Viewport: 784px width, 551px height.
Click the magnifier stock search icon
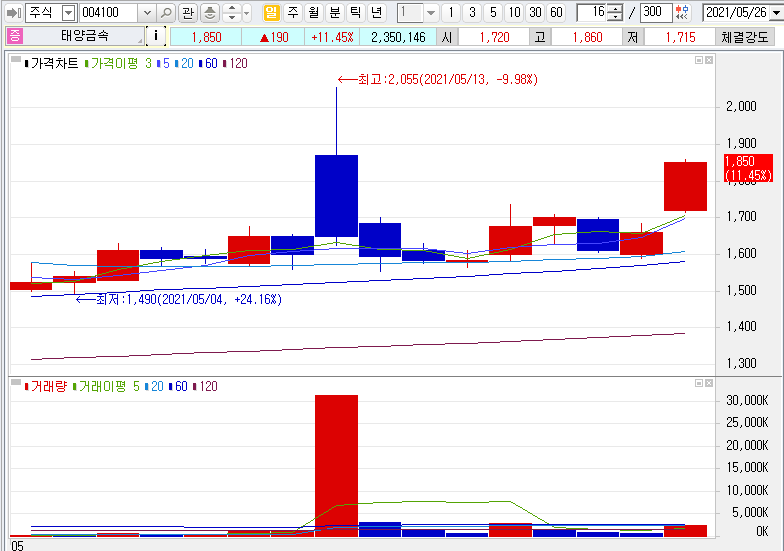click(166, 12)
